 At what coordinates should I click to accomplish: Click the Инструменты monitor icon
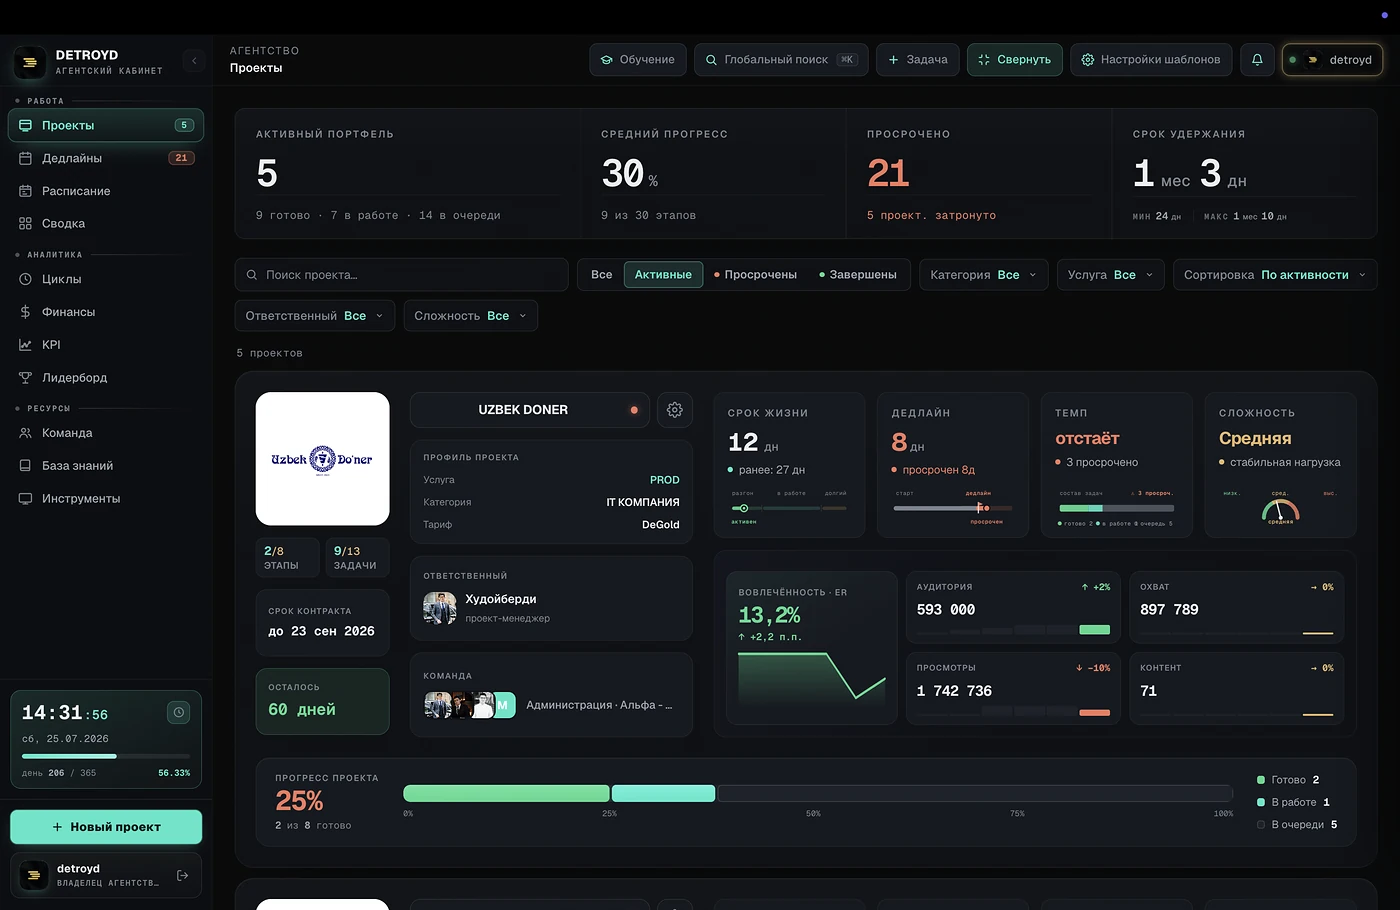click(26, 499)
